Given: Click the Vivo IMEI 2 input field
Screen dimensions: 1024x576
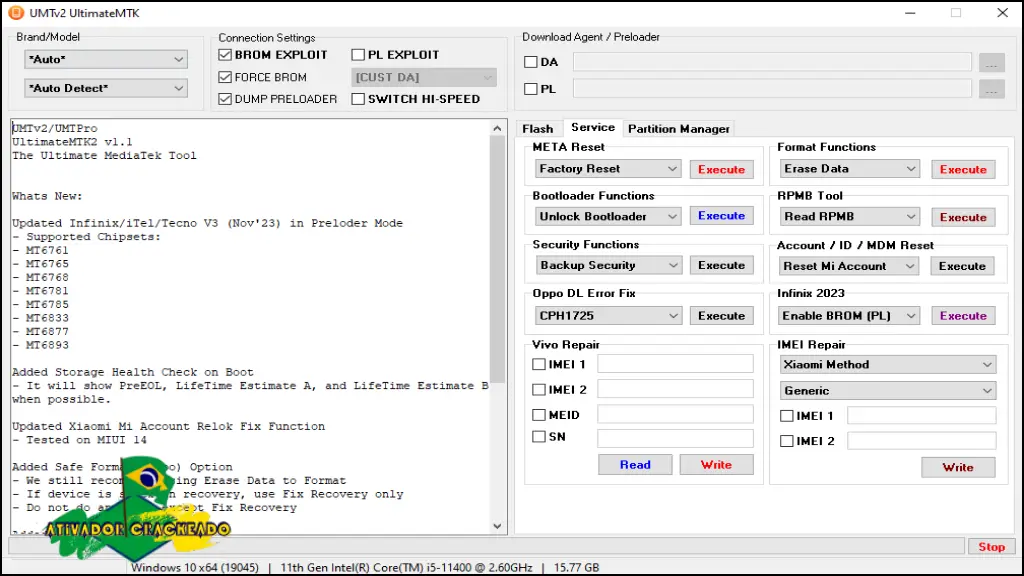Looking at the screenshot, I should [675, 389].
